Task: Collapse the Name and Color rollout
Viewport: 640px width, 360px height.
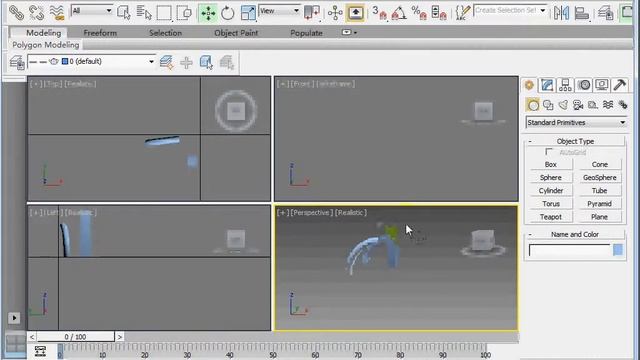Action: [x=575, y=234]
